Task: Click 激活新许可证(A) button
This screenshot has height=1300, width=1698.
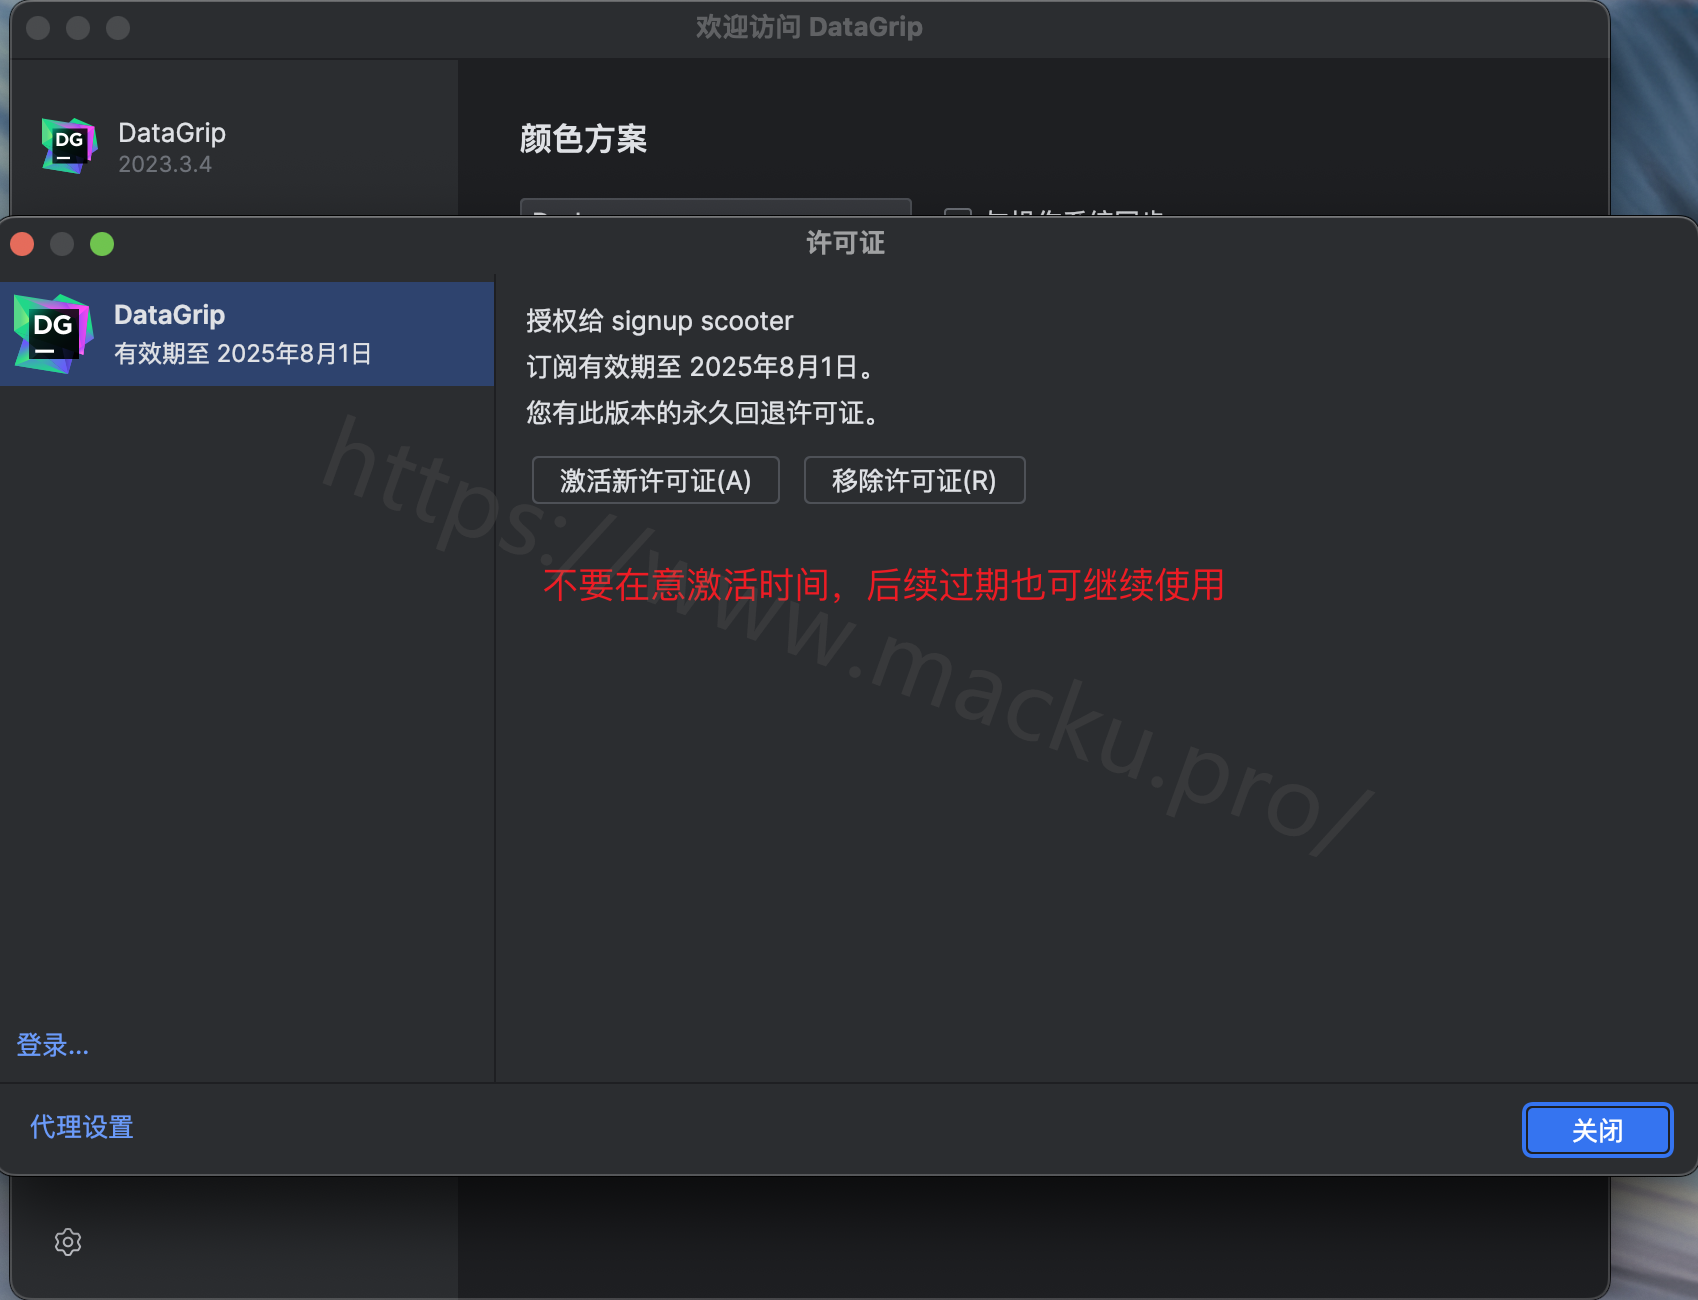Action: [x=655, y=480]
